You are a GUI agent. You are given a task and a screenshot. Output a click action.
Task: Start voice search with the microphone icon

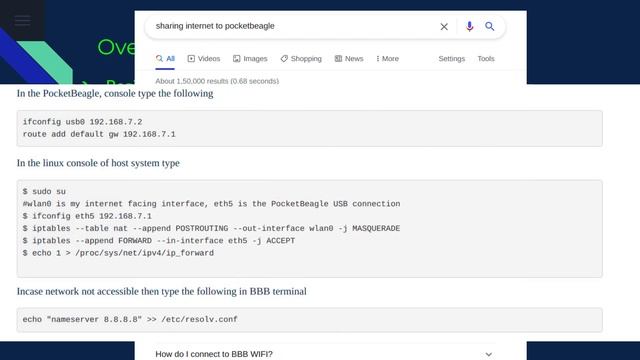469,26
